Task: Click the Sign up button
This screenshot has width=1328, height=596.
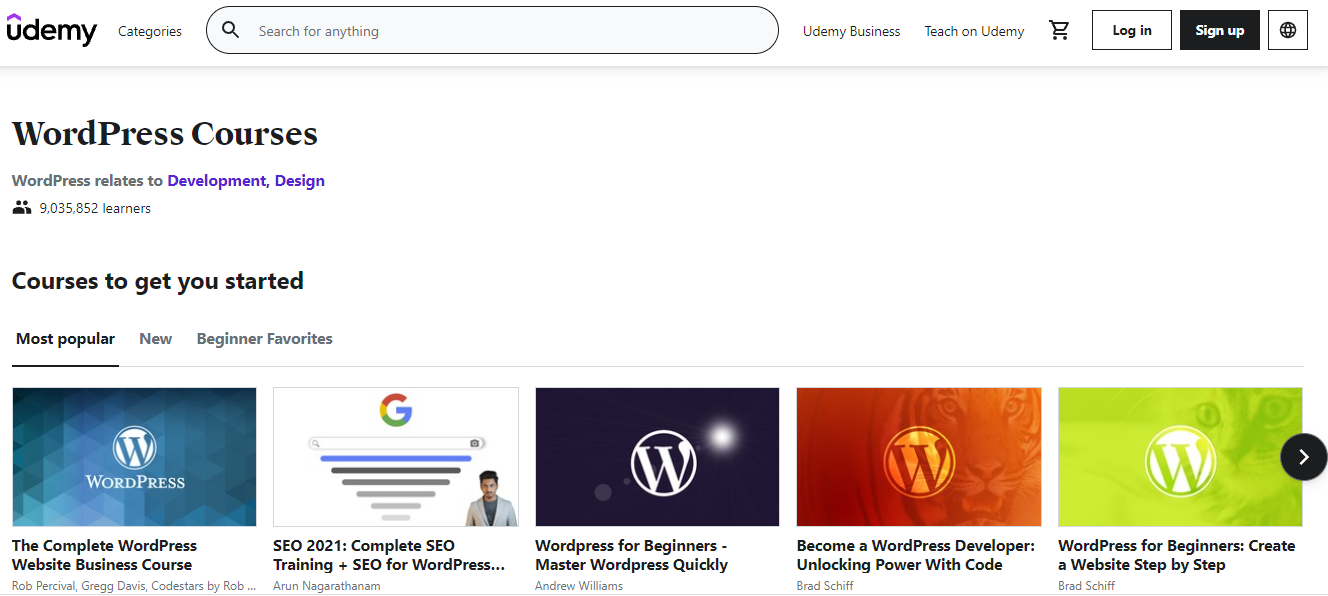Action: (1219, 30)
